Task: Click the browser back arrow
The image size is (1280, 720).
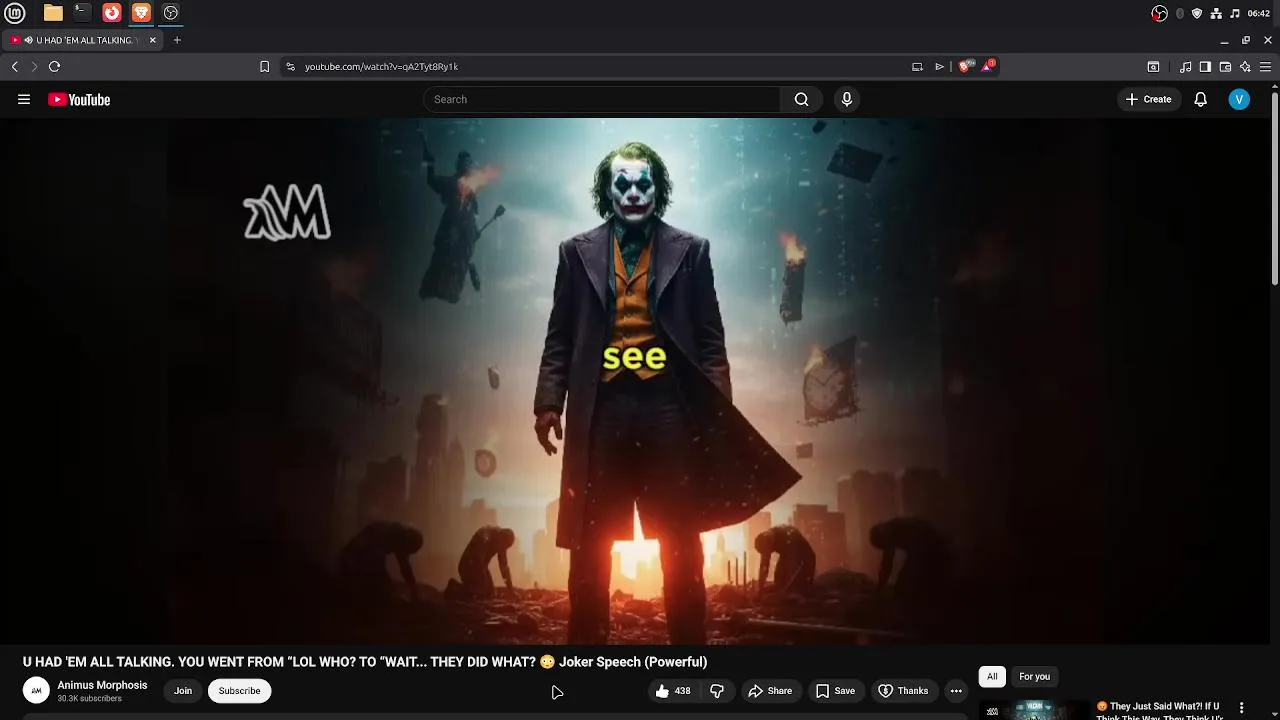Action: point(15,66)
